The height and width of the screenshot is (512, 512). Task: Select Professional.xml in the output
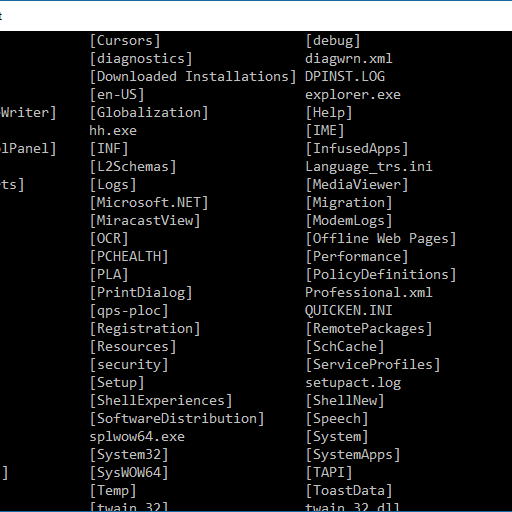pos(369,293)
